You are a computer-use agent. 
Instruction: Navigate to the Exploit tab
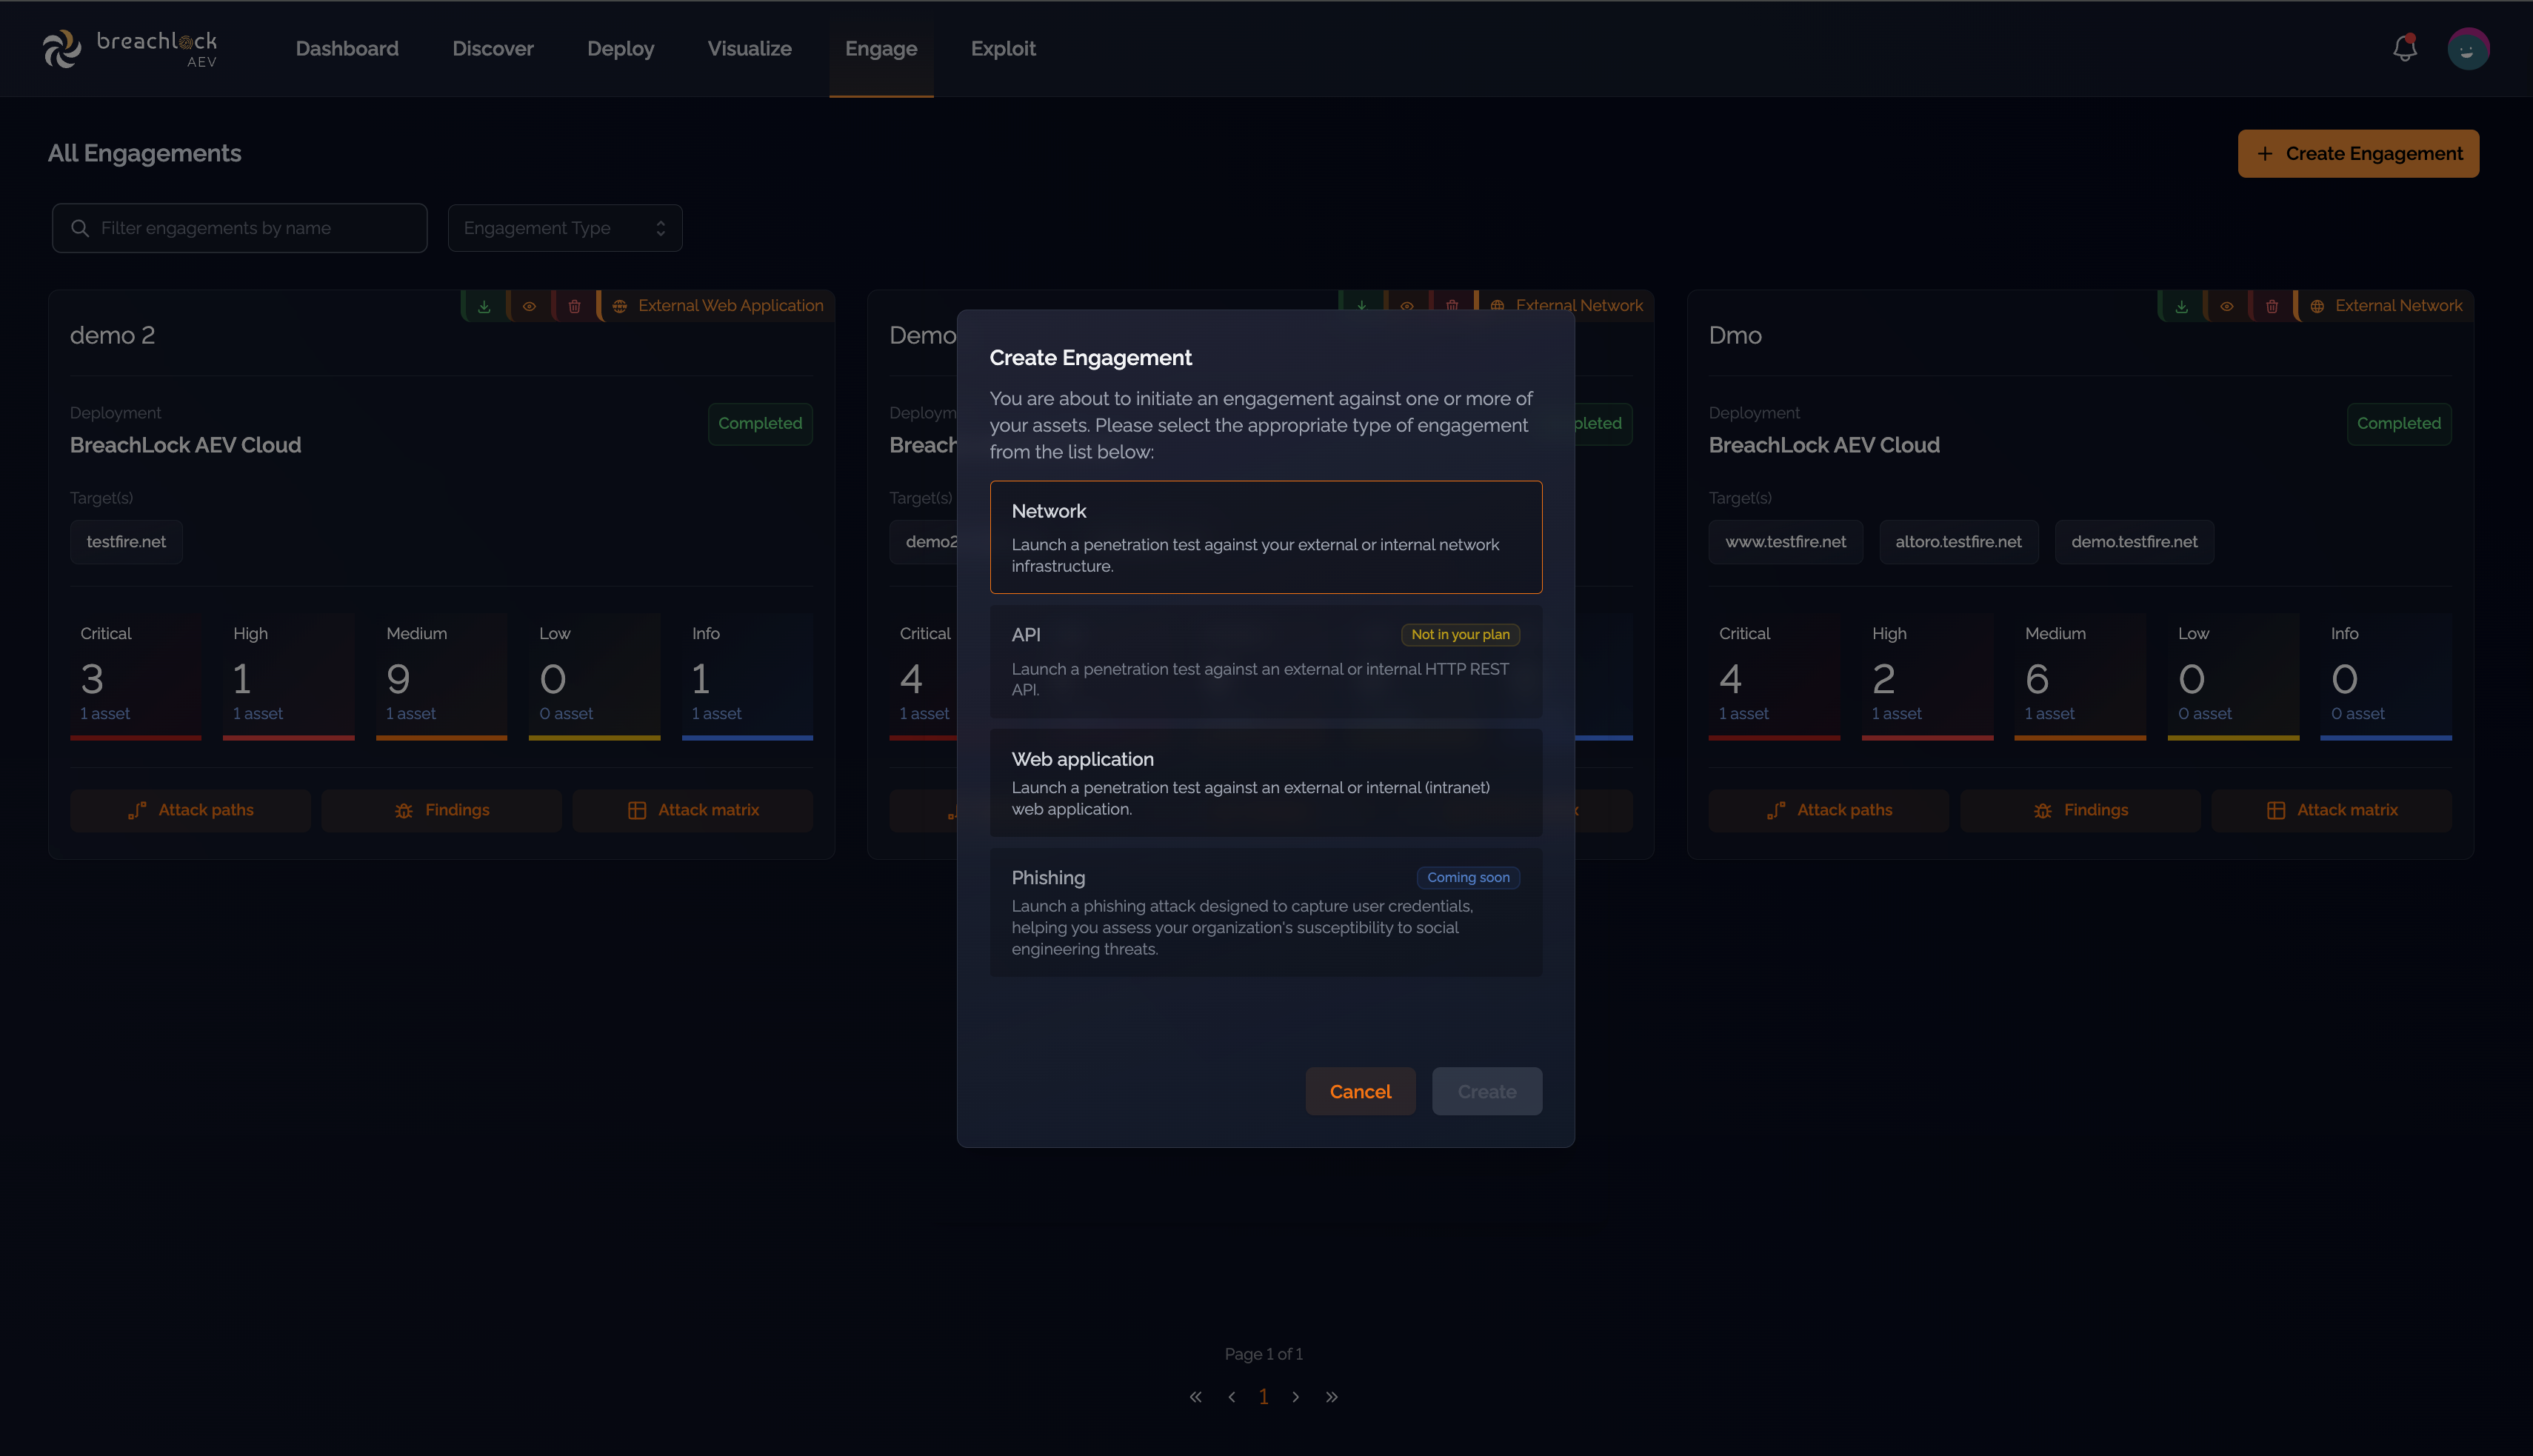click(1003, 48)
